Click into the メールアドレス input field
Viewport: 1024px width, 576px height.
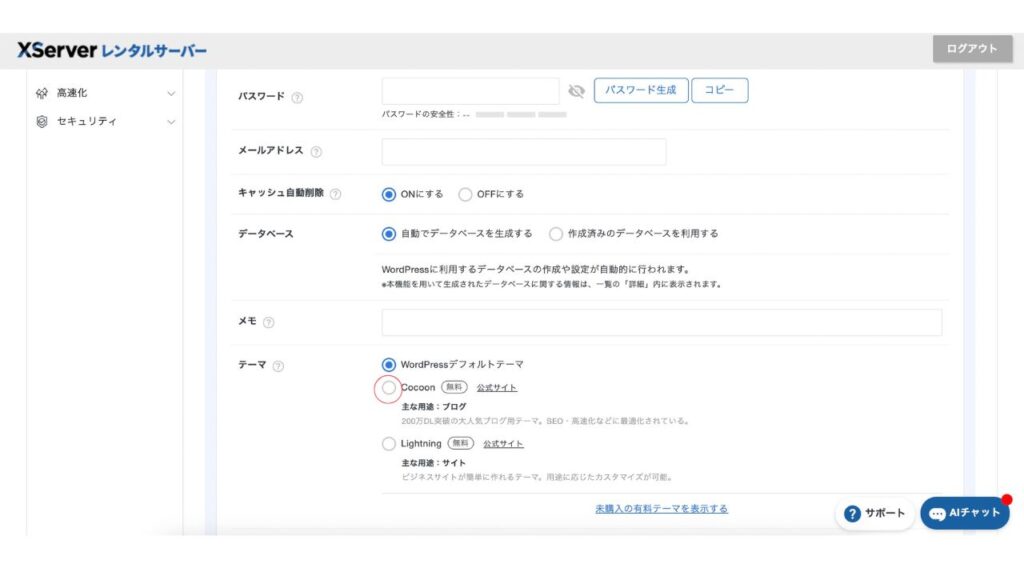click(x=524, y=152)
